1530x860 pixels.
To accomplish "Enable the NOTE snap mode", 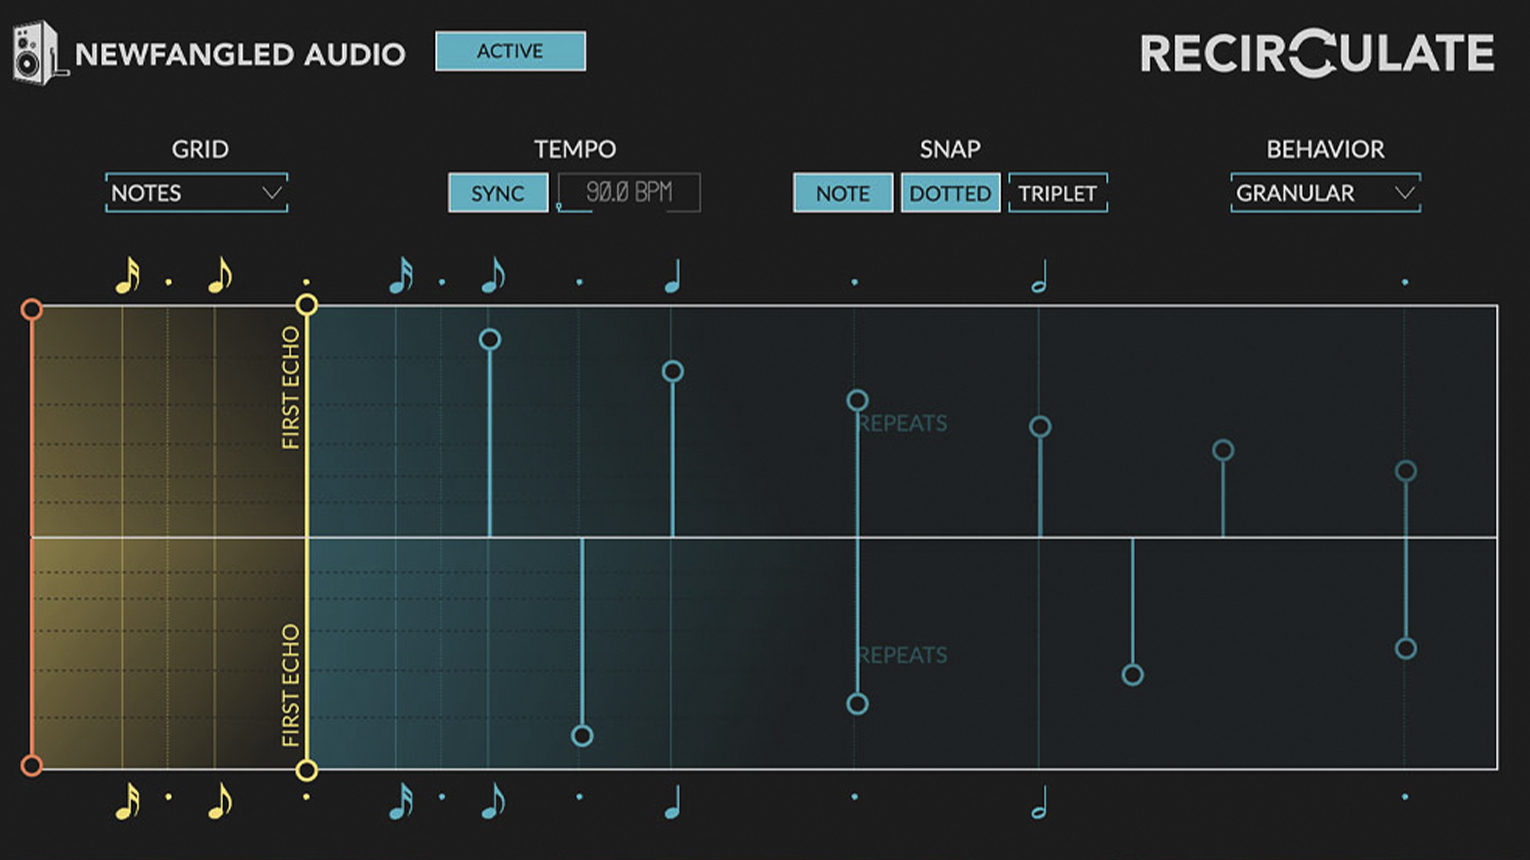I will (x=842, y=192).
